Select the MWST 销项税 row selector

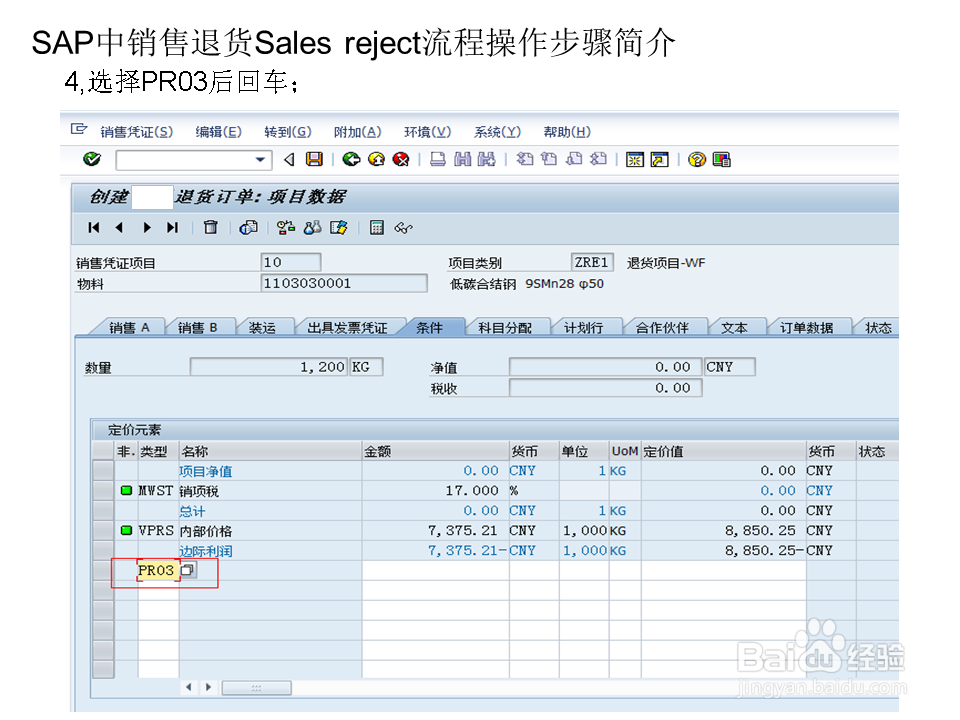[x=103, y=491]
